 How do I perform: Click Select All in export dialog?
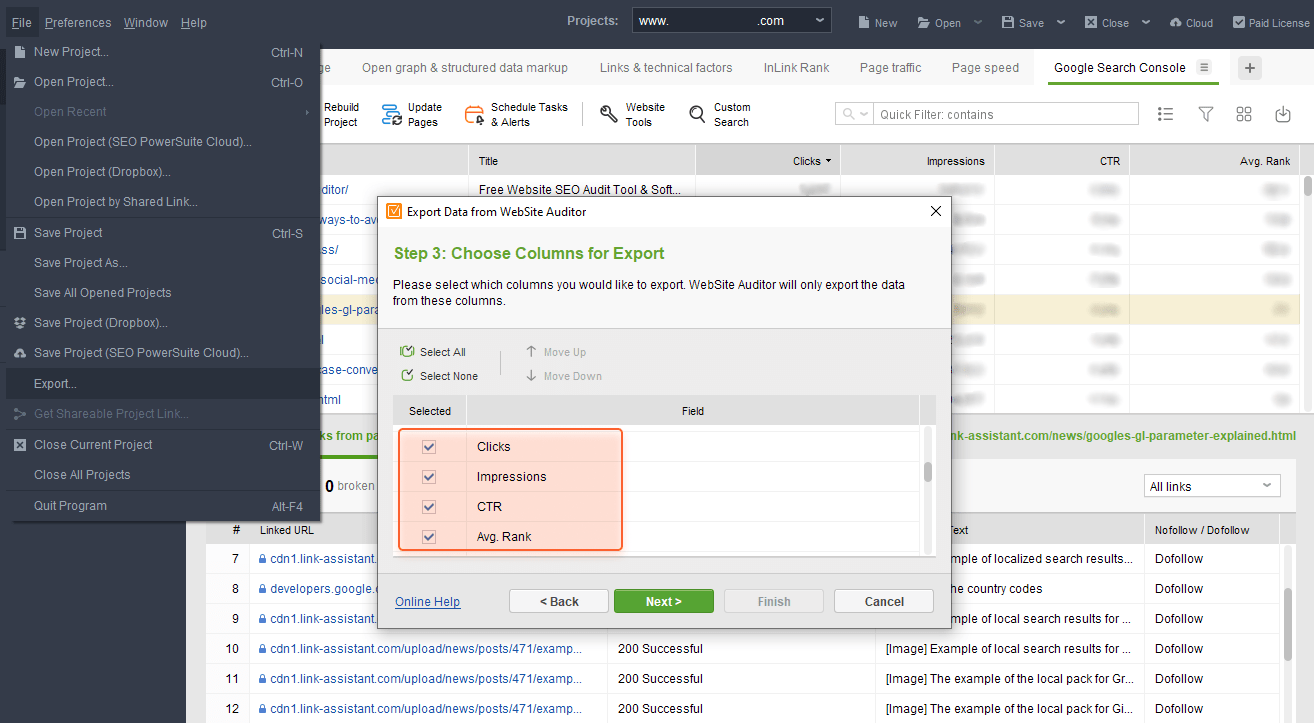pyautogui.click(x=433, y=352)
